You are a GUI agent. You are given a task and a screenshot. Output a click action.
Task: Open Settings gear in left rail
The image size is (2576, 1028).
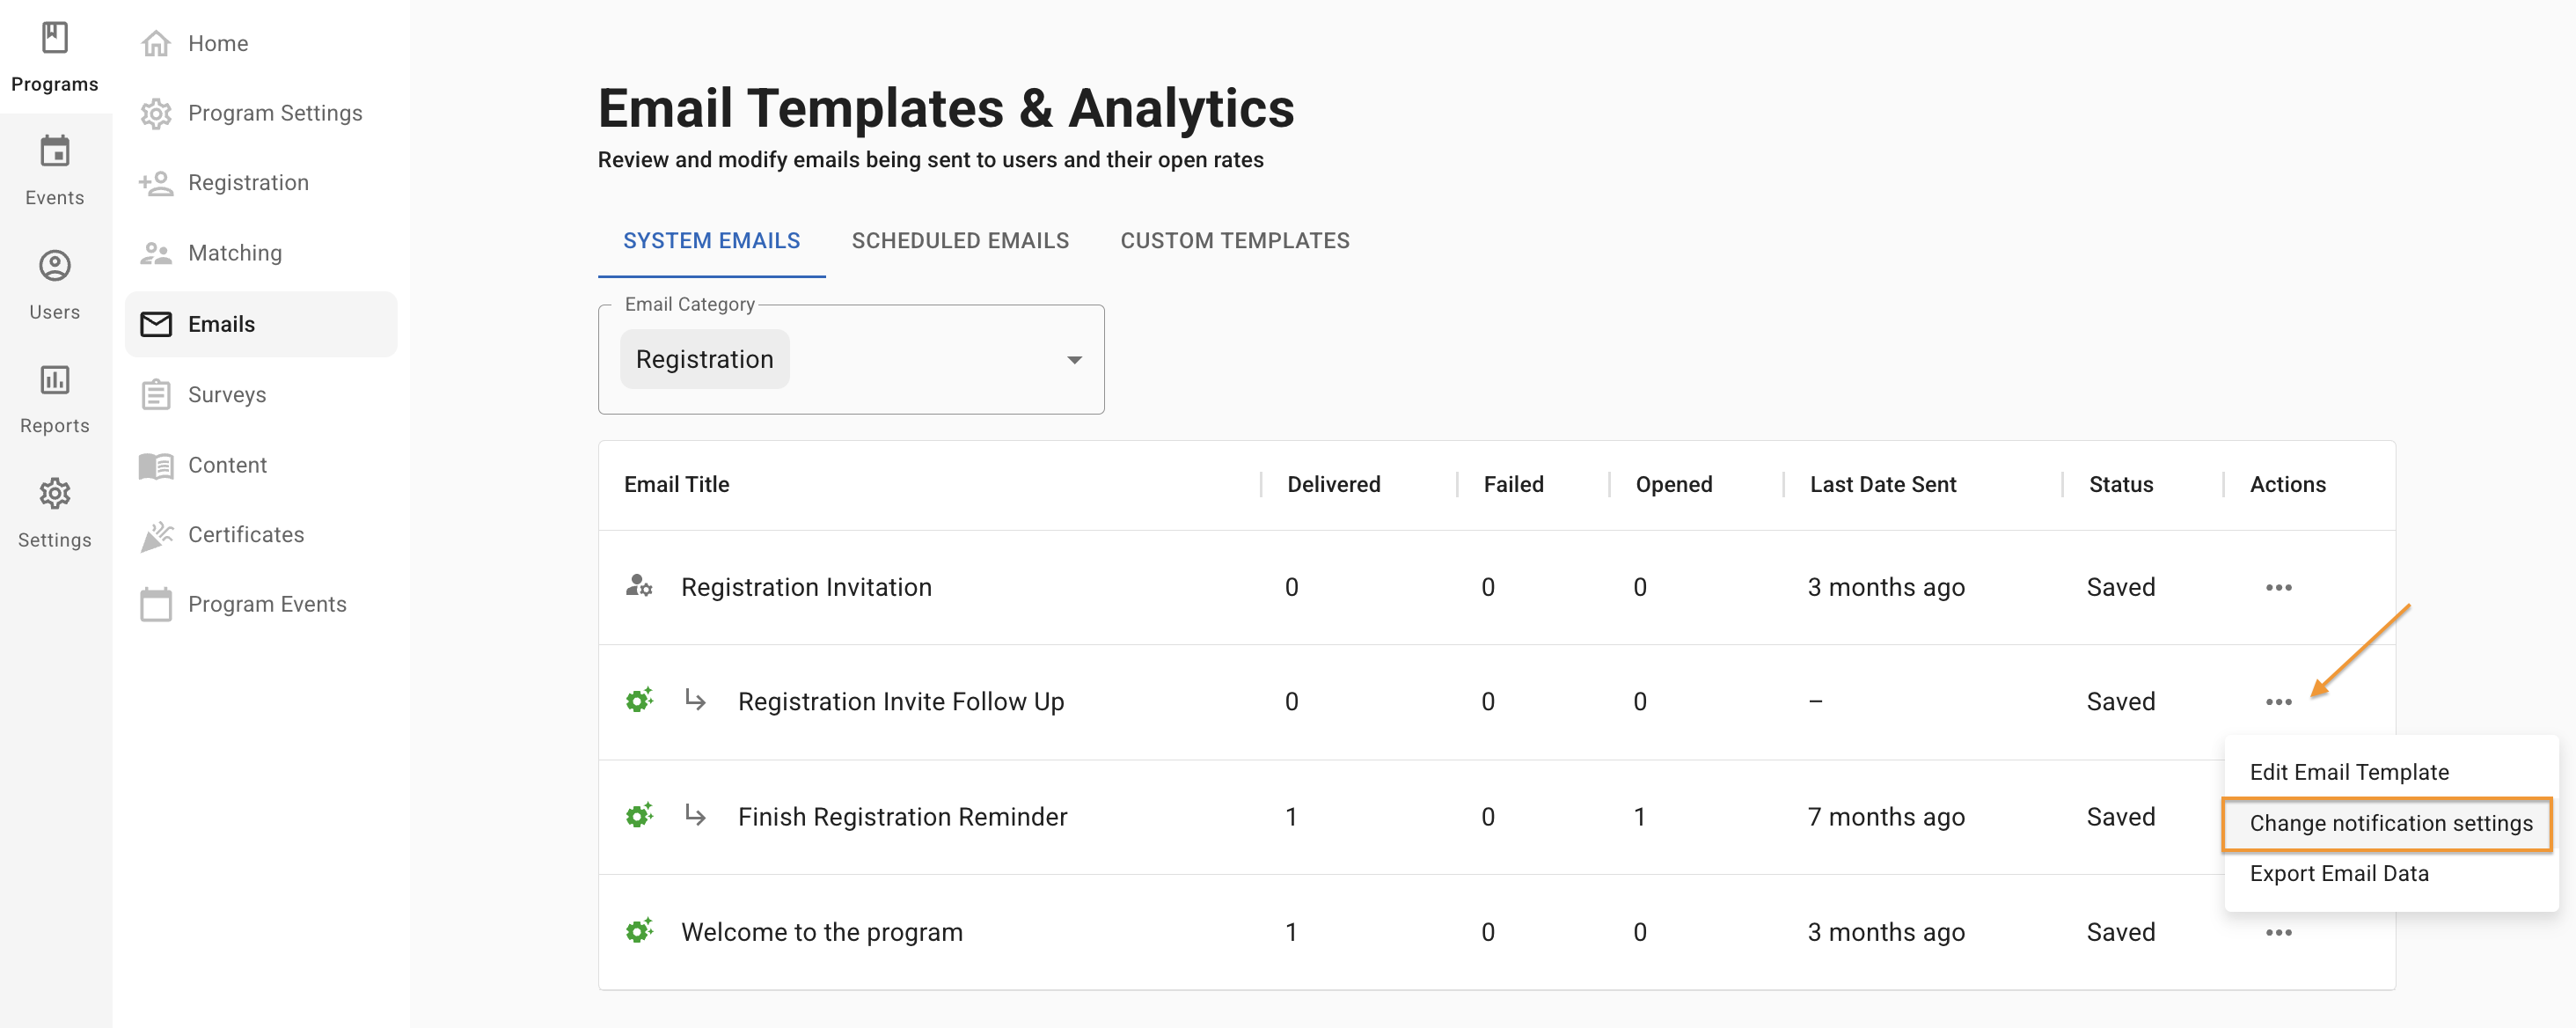(54, 494)
